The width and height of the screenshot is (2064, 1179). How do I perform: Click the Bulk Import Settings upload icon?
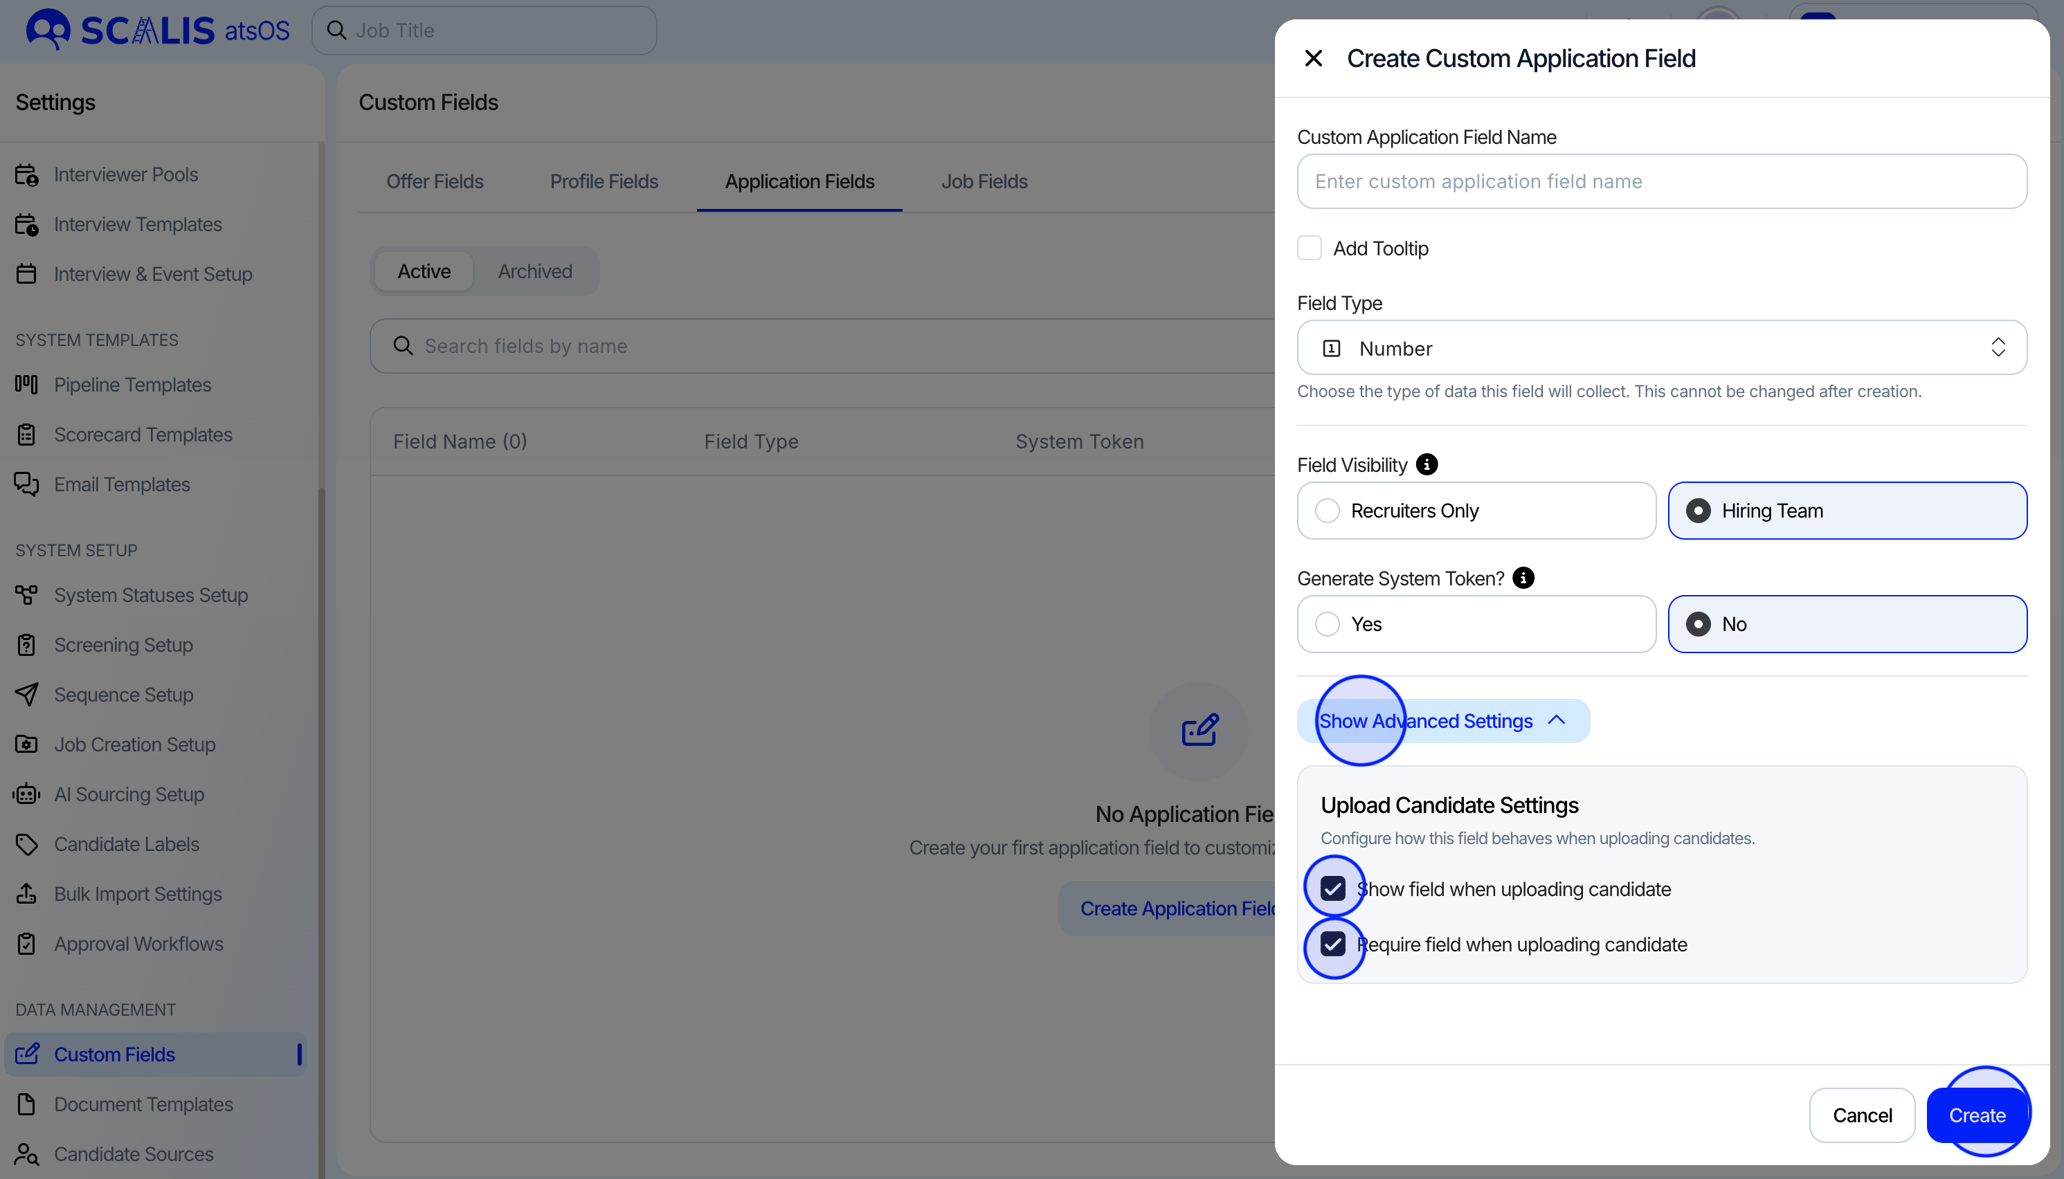(27, 894)
